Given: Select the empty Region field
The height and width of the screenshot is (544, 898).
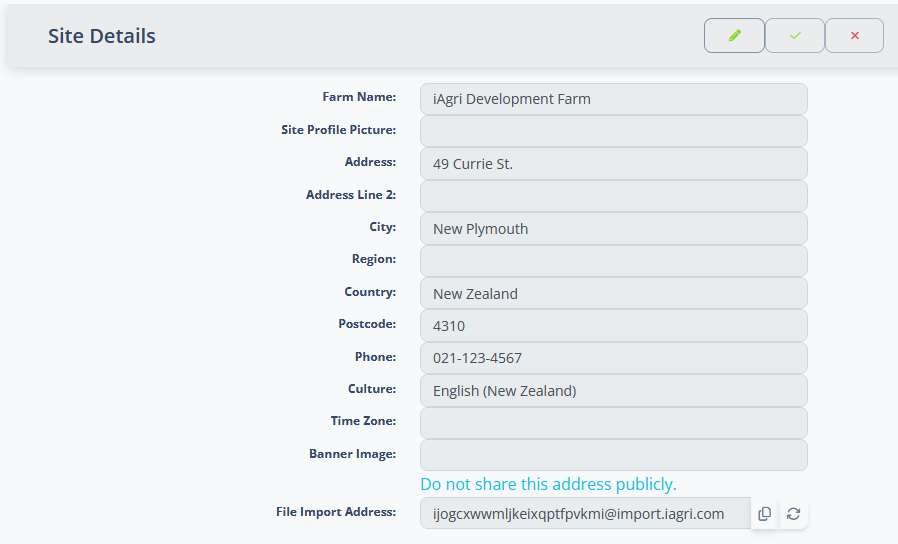Looking at the screenshot, I should pos(613,261).
